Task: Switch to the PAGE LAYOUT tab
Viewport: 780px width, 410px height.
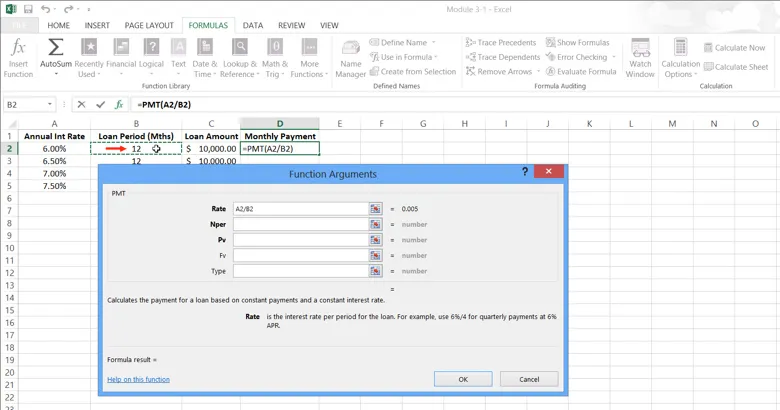Action: click(149, 25)
